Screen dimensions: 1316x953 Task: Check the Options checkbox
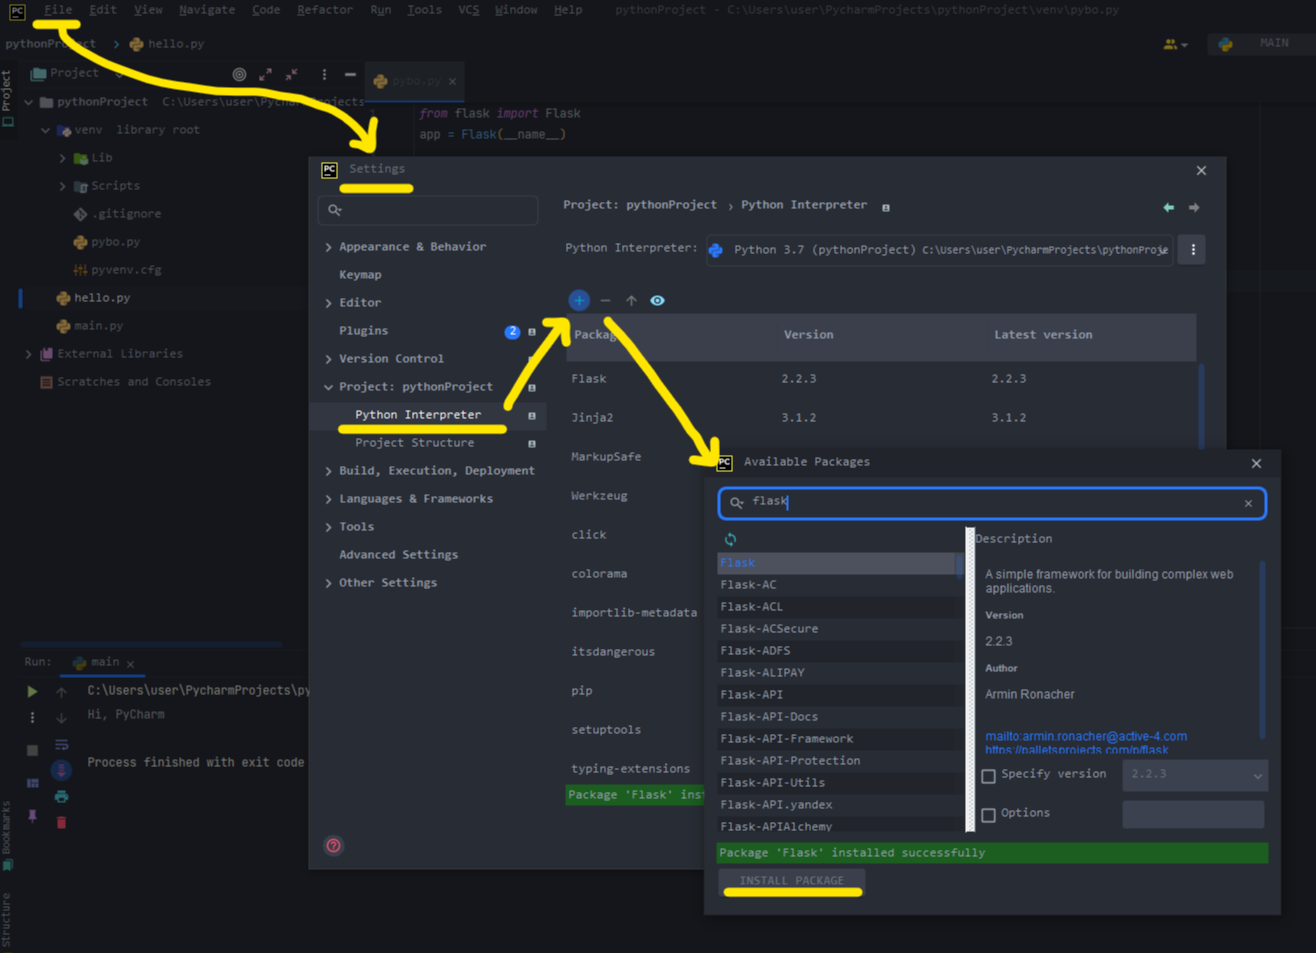(988, 815)
